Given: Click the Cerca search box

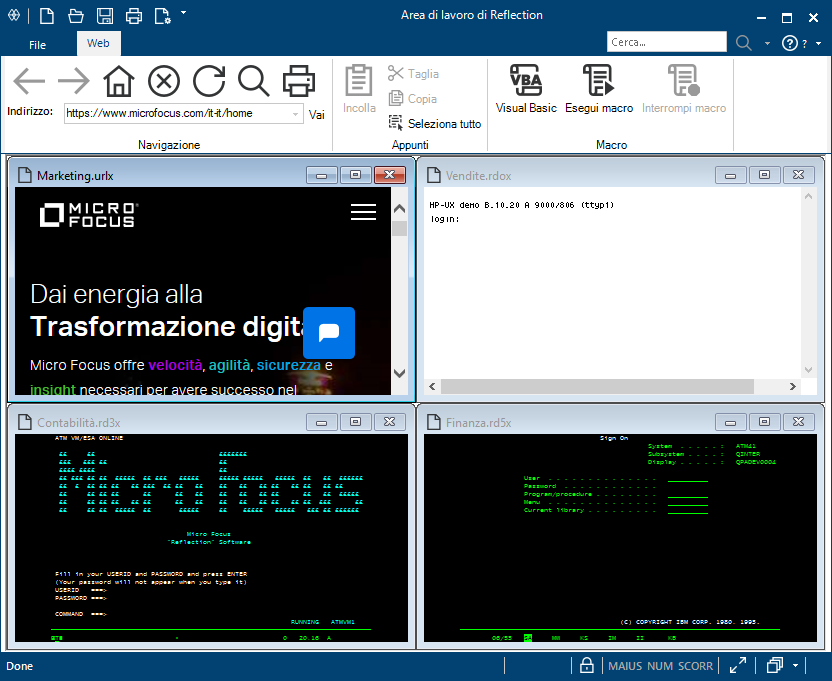Looking at the screenshot, I should (x=666, y=42).
